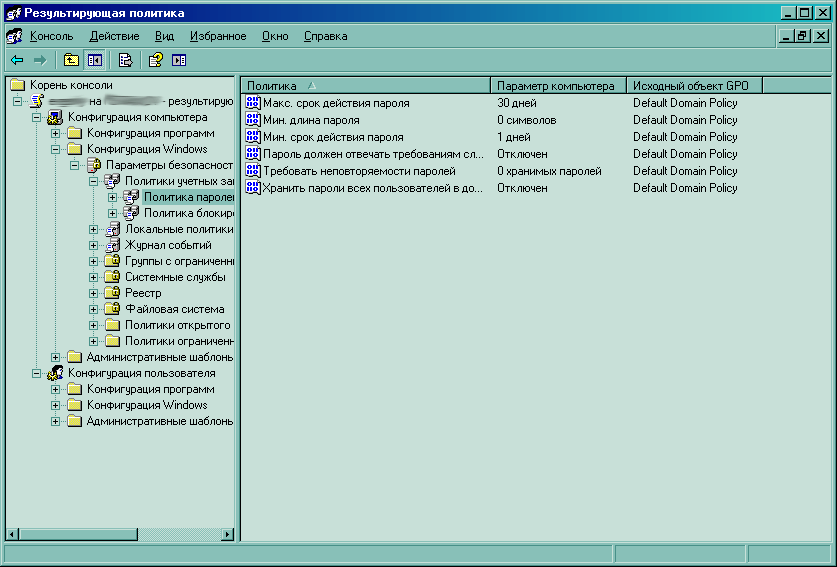837x567 pixels.
Task: Click the reversible encryption policy icon
Action: tap(252, 188)
